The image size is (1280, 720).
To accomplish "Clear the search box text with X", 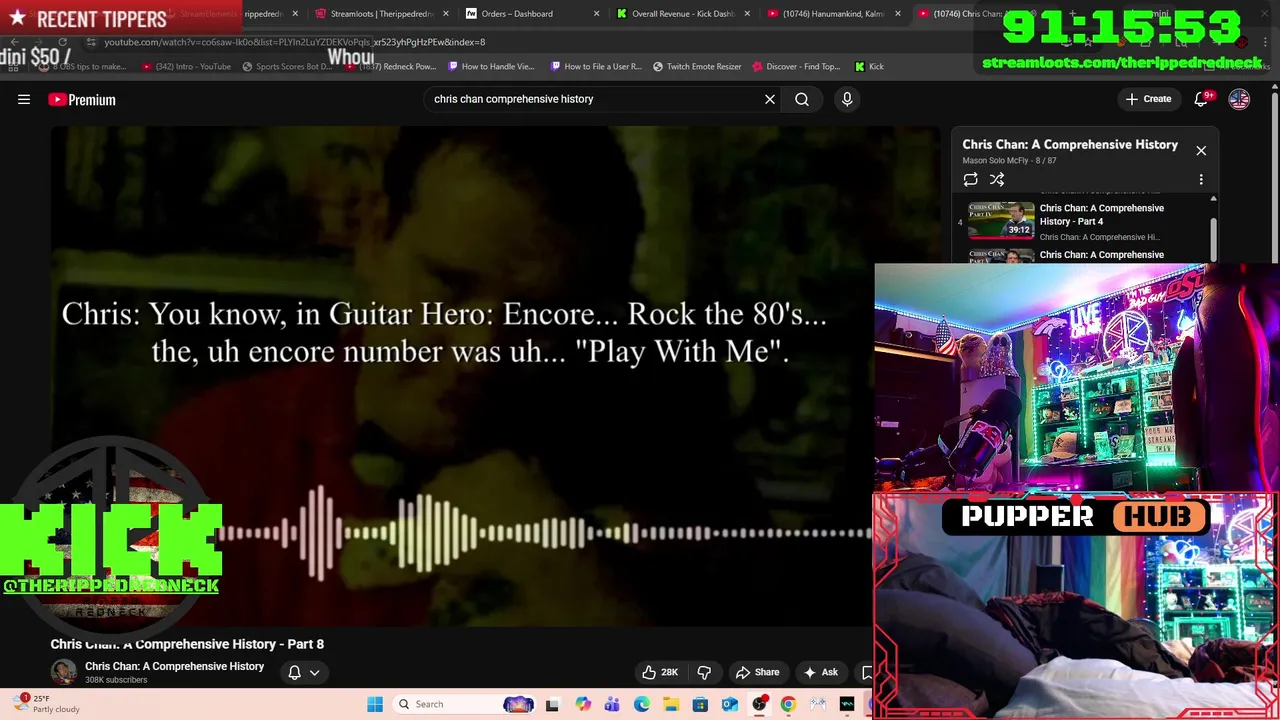I will (770, 99).
